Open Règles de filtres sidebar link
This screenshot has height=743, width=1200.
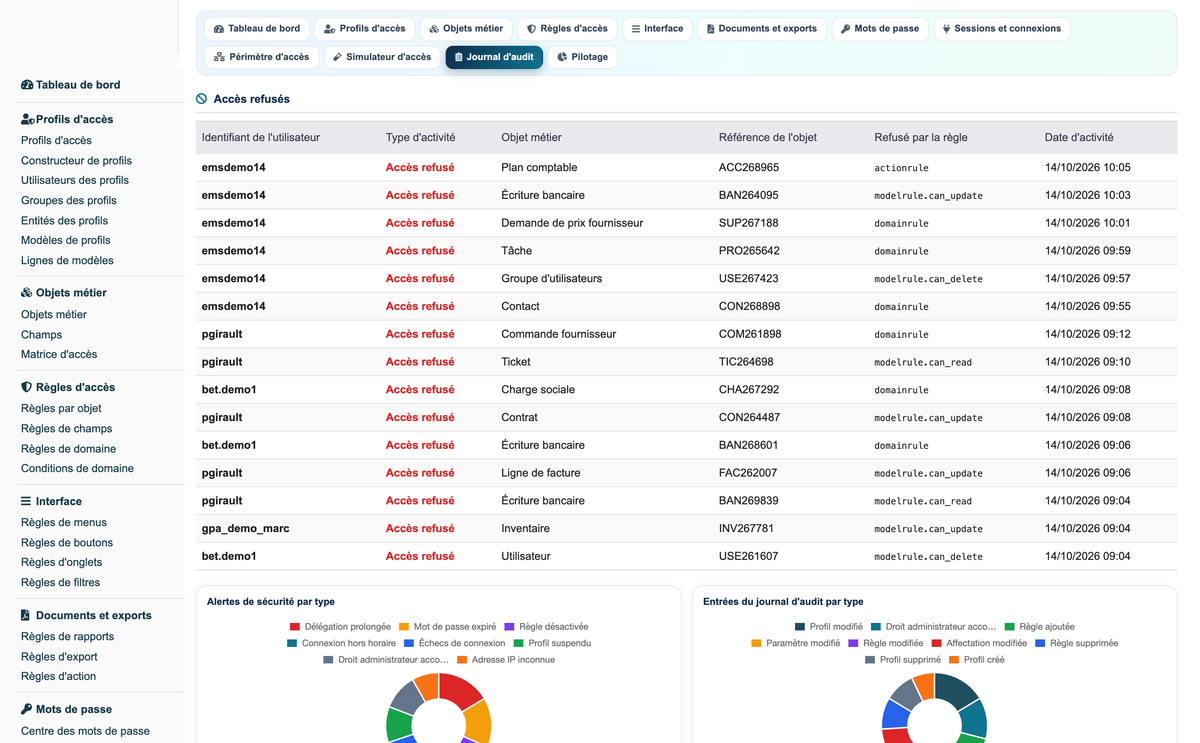[60, 583]
